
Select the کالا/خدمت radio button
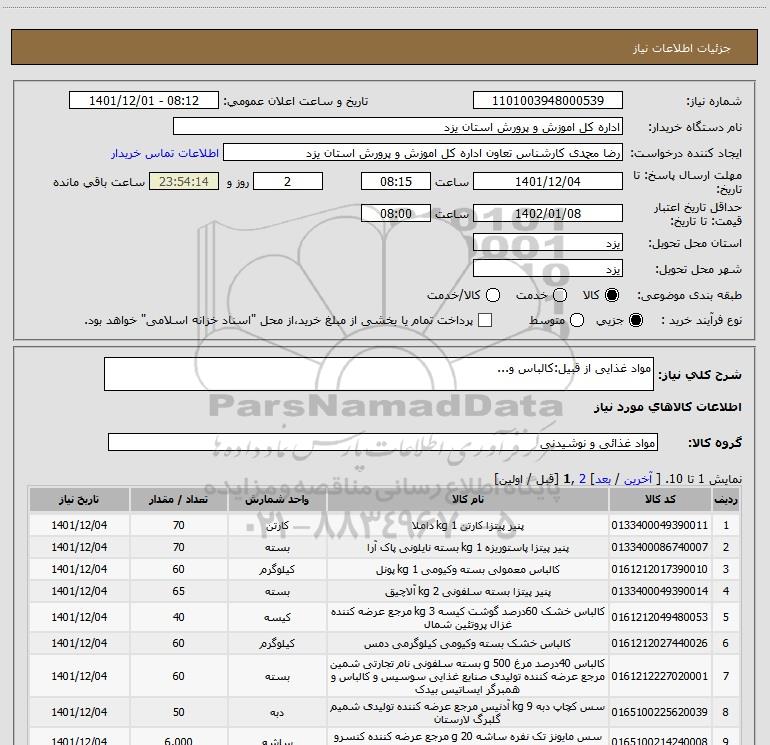click(x=493, y=295)
